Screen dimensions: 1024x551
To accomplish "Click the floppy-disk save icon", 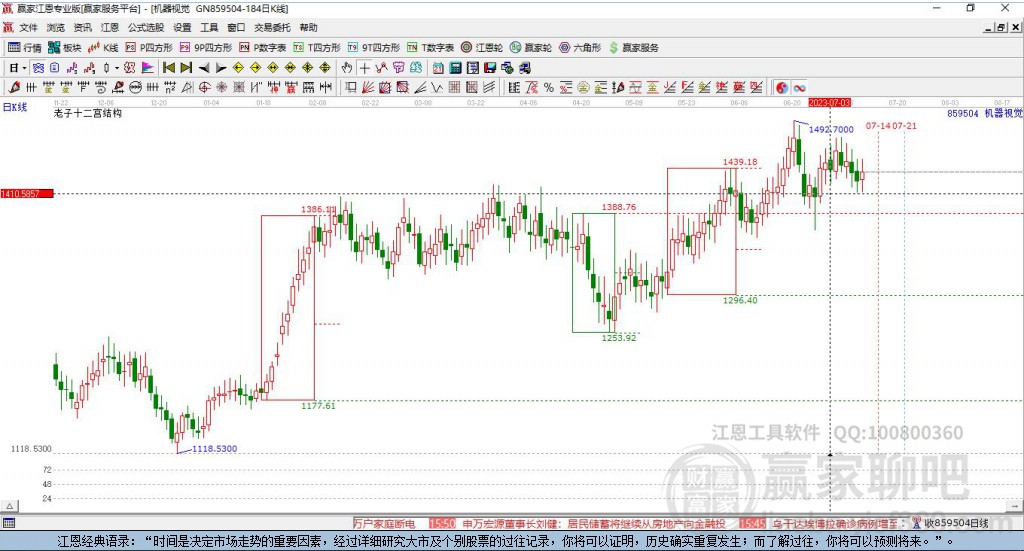I will point(490,68).
